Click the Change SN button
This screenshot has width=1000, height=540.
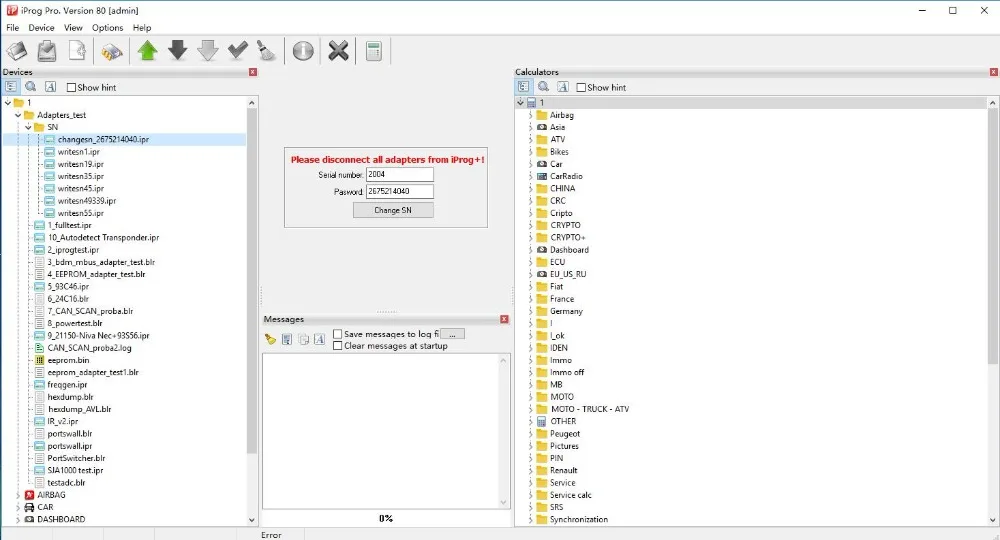393,210
